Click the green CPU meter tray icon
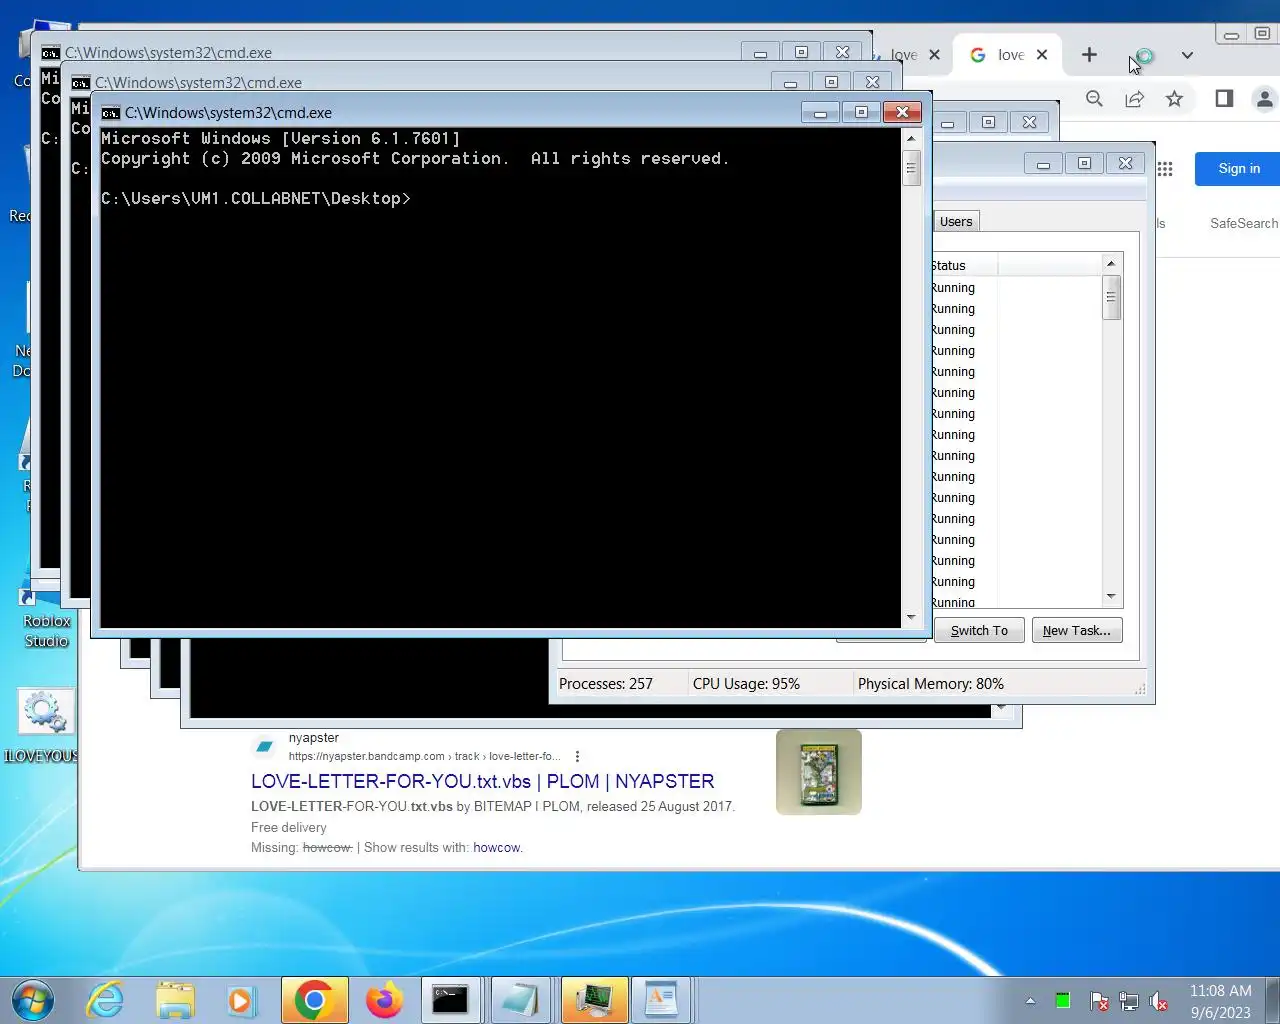 point(1063,1001)
